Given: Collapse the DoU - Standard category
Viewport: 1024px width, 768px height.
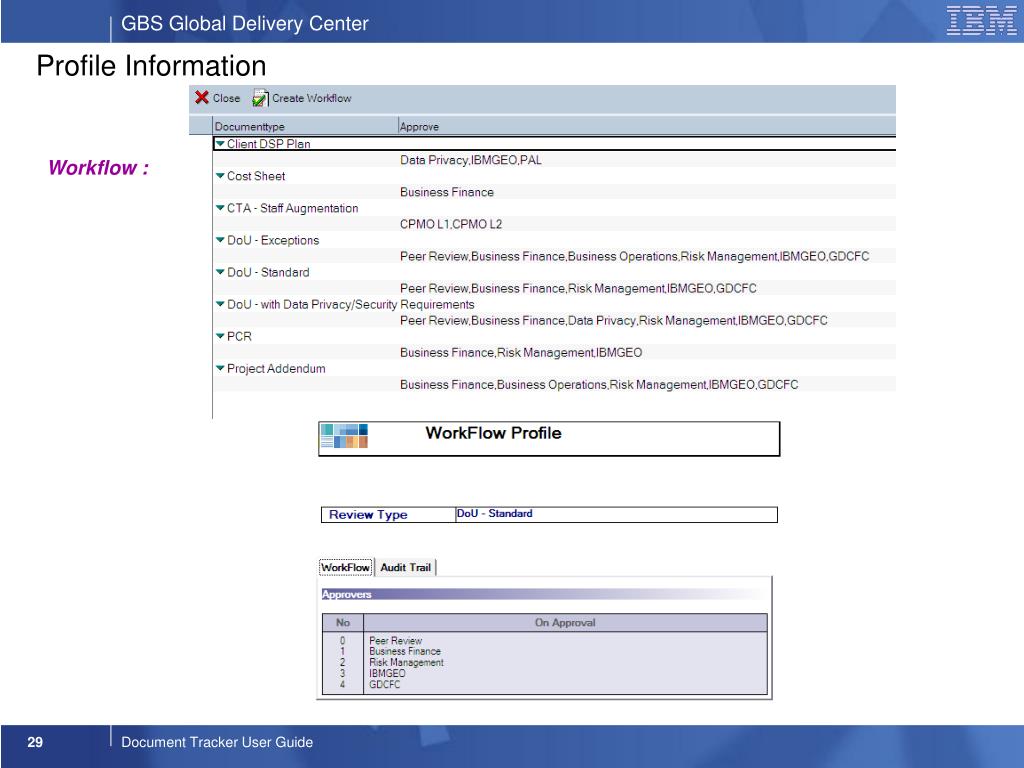Looking at the screenshot, I should [220, 272].
